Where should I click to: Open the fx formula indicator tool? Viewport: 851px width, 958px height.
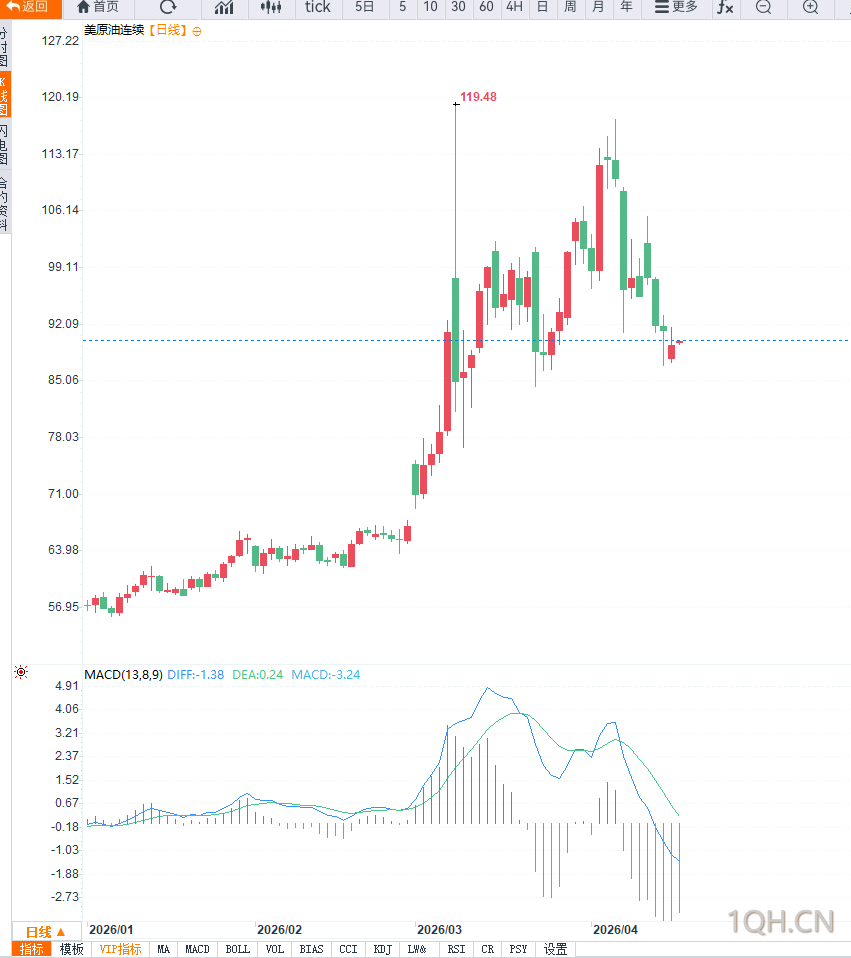pyautogui.click(x=725, y=7)
